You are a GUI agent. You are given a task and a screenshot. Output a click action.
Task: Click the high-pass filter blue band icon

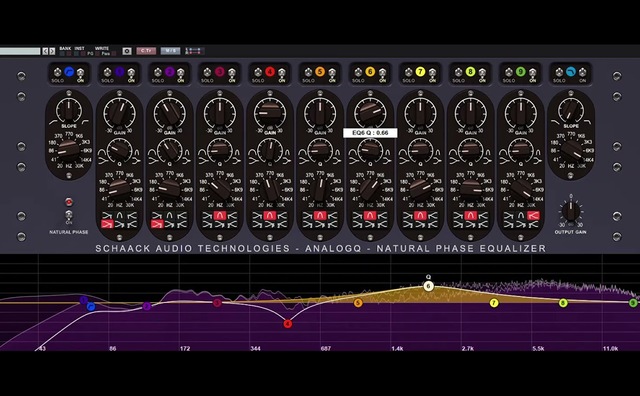(x=69, y=72)
